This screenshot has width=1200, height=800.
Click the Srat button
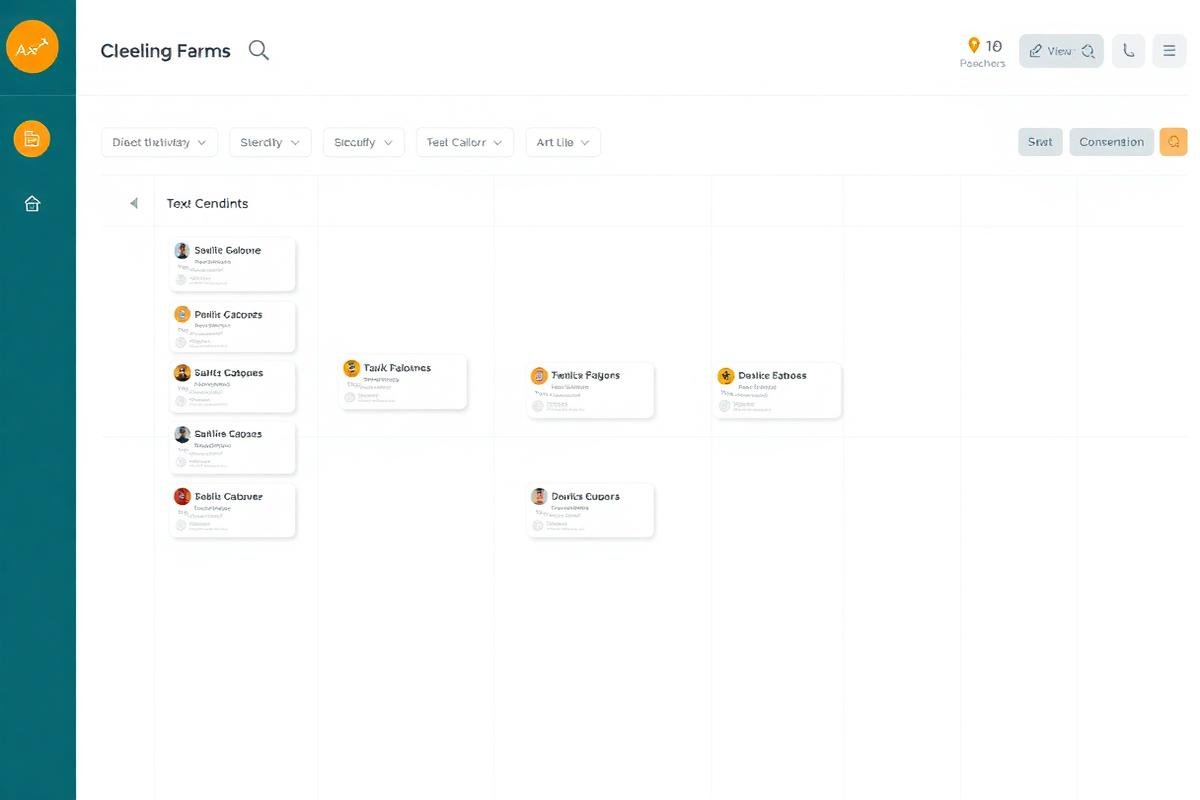[1040, 142]
